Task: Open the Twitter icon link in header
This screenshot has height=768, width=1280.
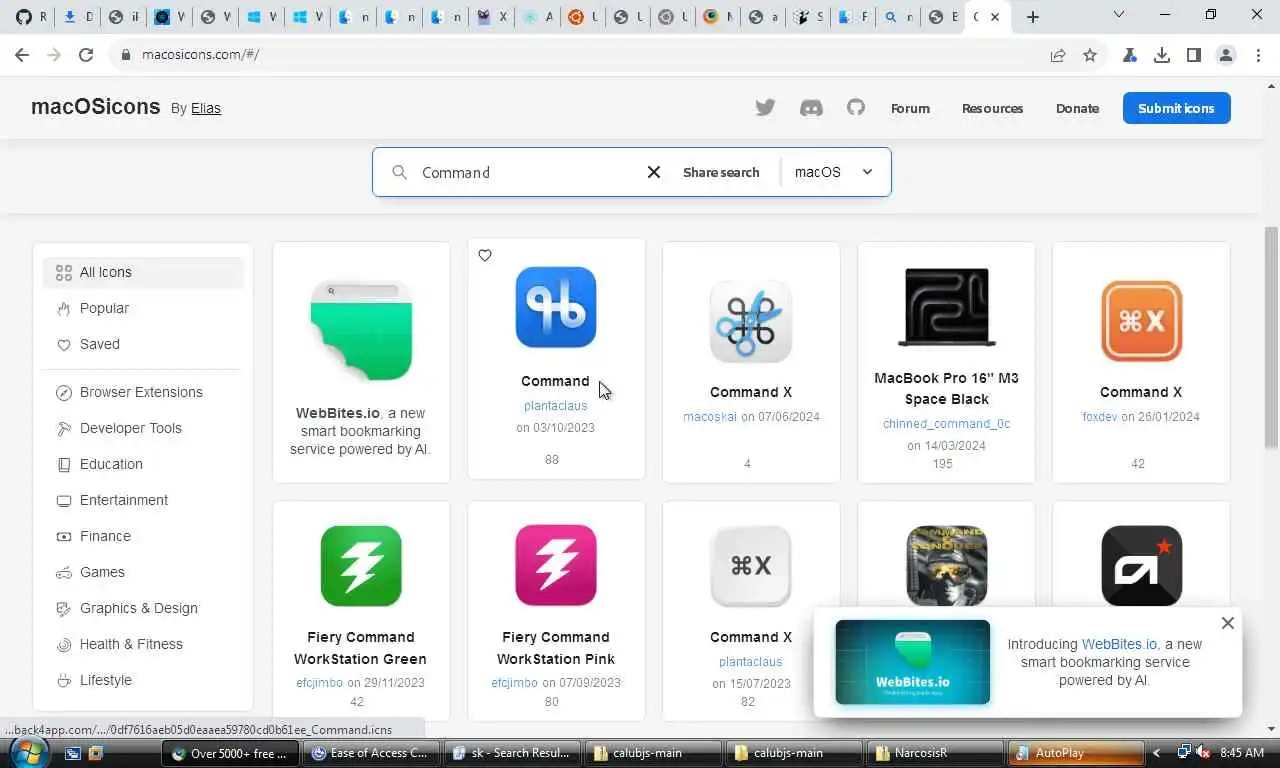Action: [765, 108]
